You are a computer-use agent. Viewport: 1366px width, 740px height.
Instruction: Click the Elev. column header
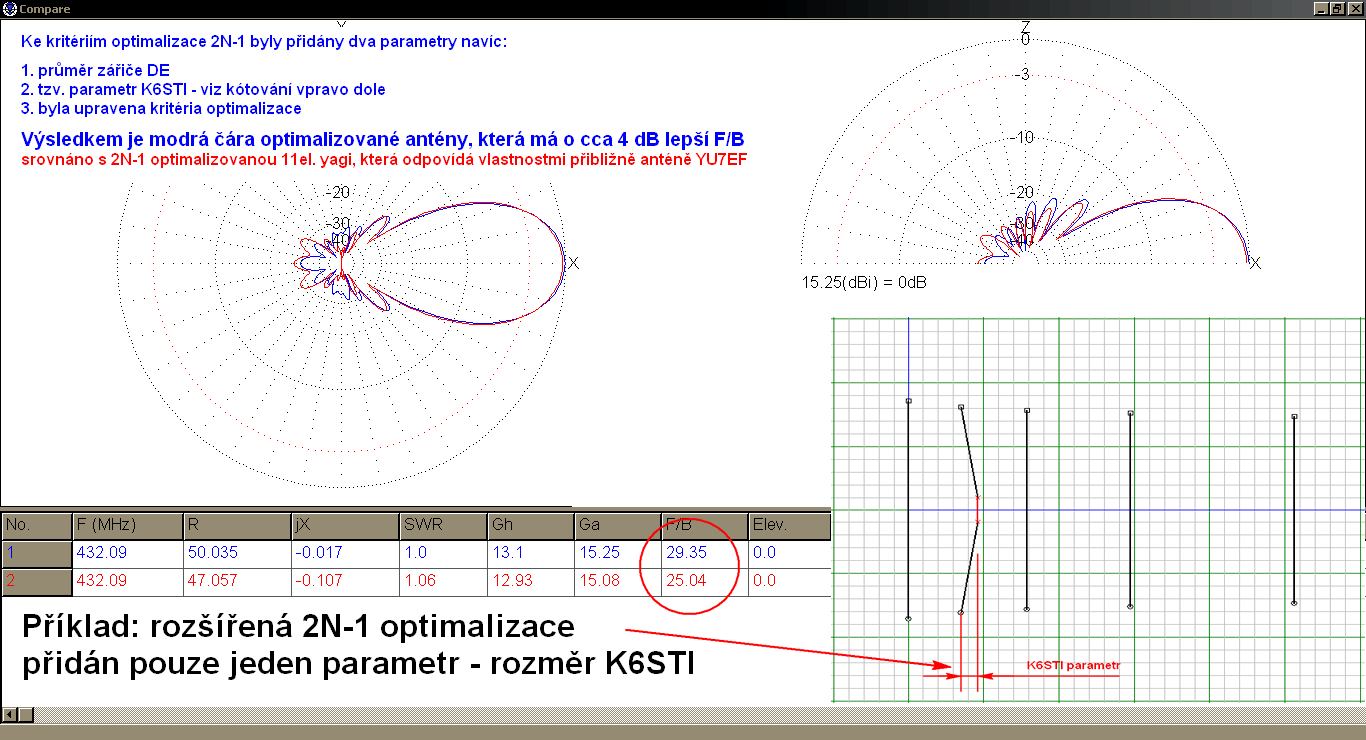pyautogui.click(x=789, y=525)
